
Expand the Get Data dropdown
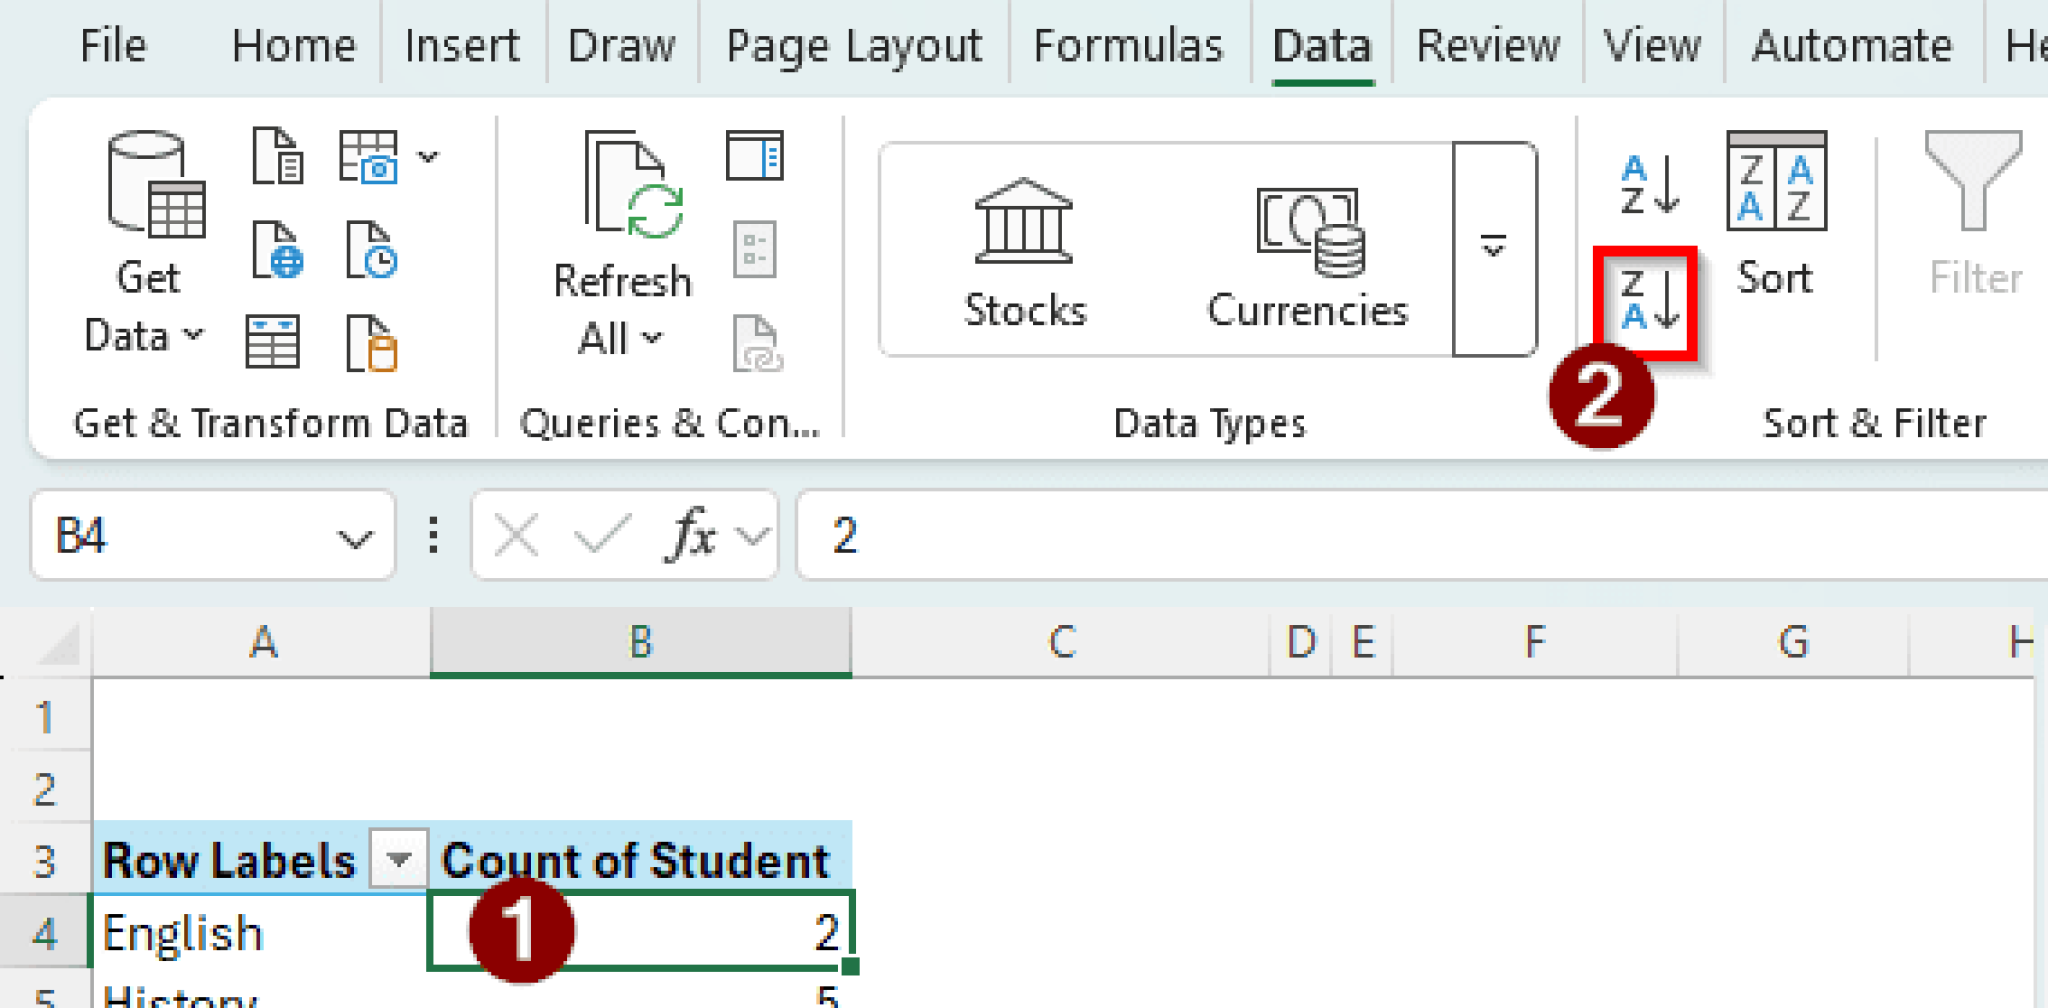[x=147, y=307]
